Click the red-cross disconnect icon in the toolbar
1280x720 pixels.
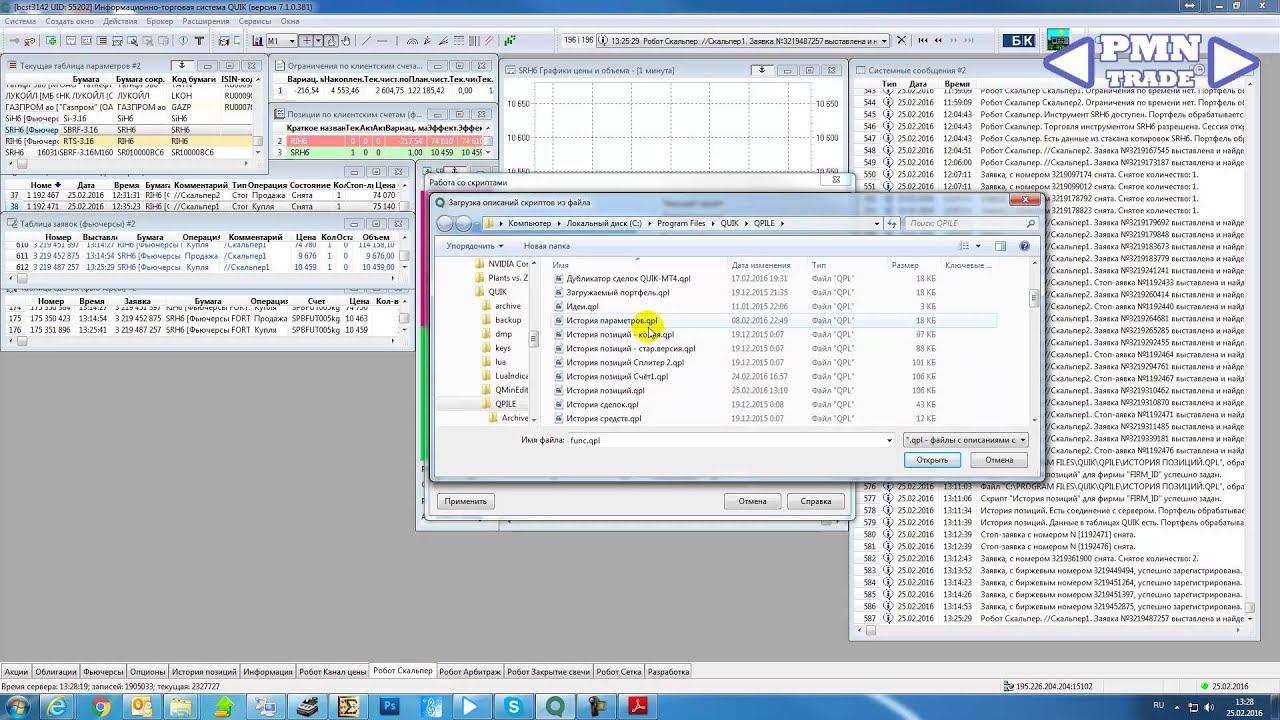point(29,41)
